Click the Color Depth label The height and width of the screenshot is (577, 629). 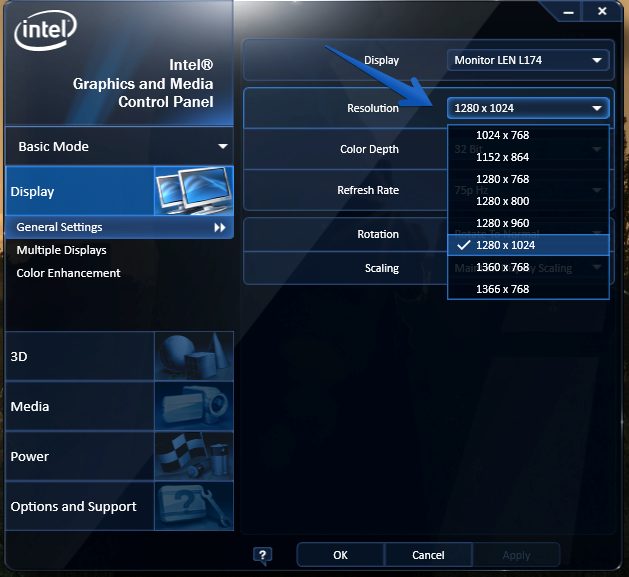(369, 149)
